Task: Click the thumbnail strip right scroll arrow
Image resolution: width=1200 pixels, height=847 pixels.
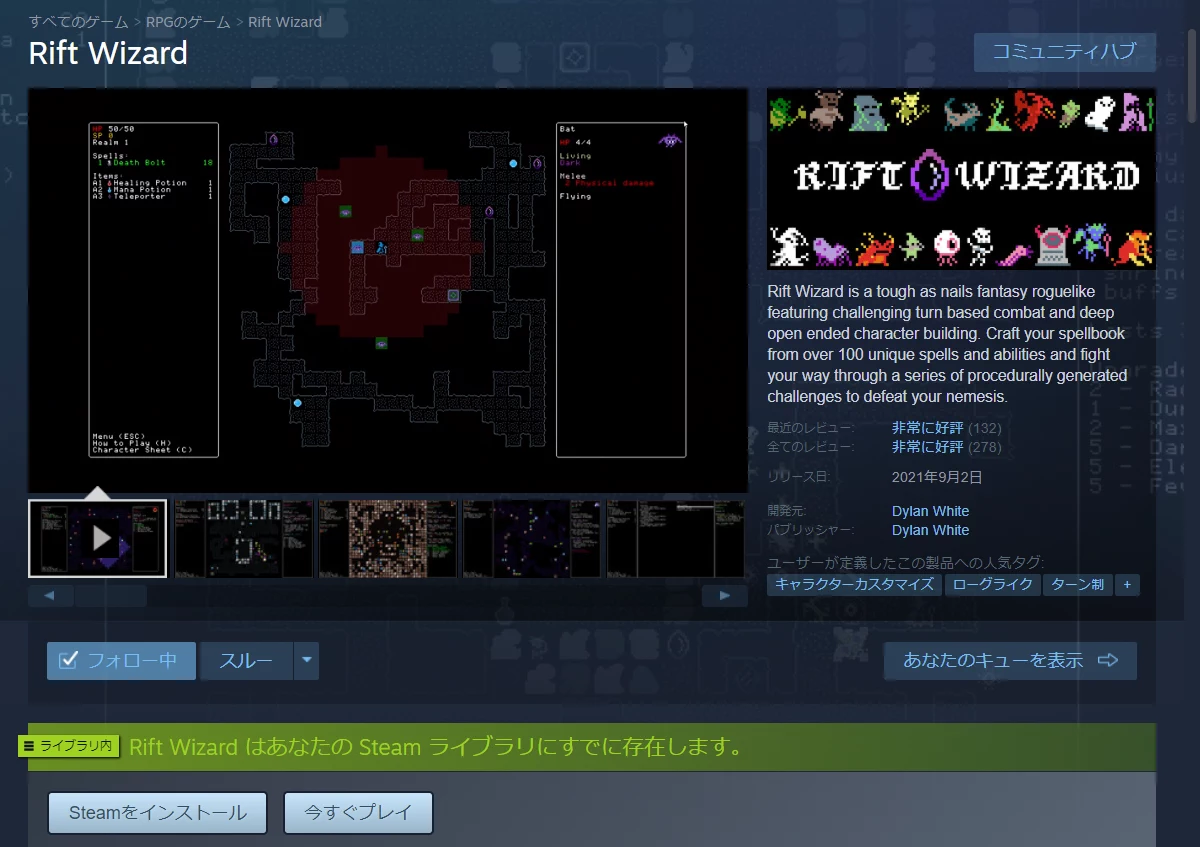Action: click(x=725, y=596)
